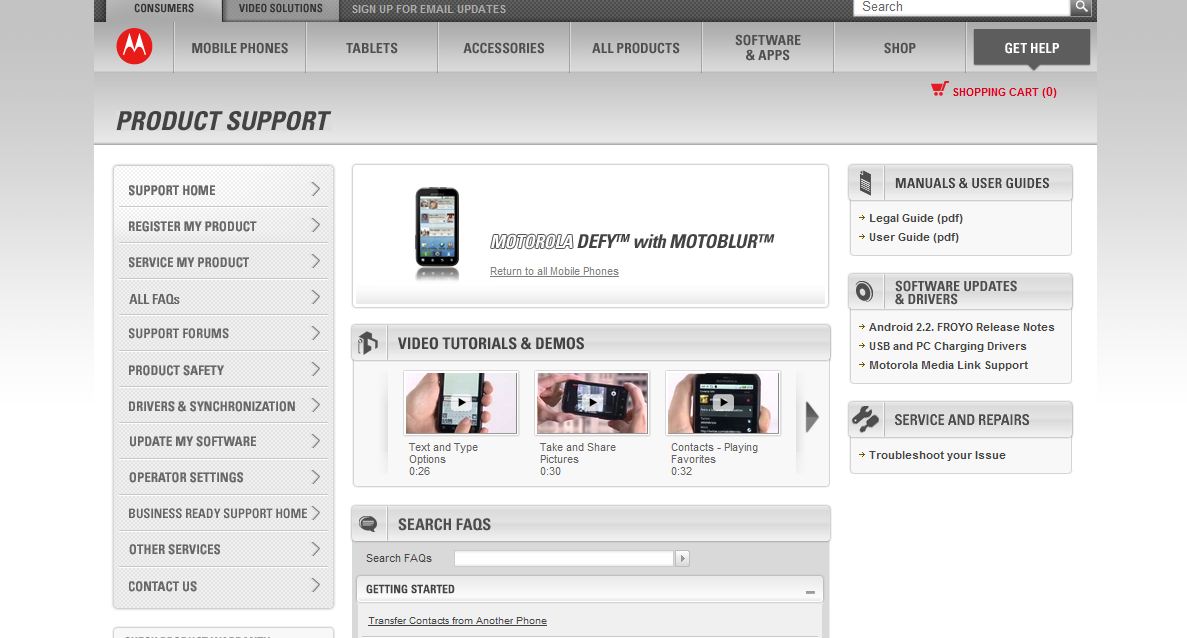Viewport: 1187px width, 638px height.
Task: Click the Motorola logo icon
Action: [134, 47]
